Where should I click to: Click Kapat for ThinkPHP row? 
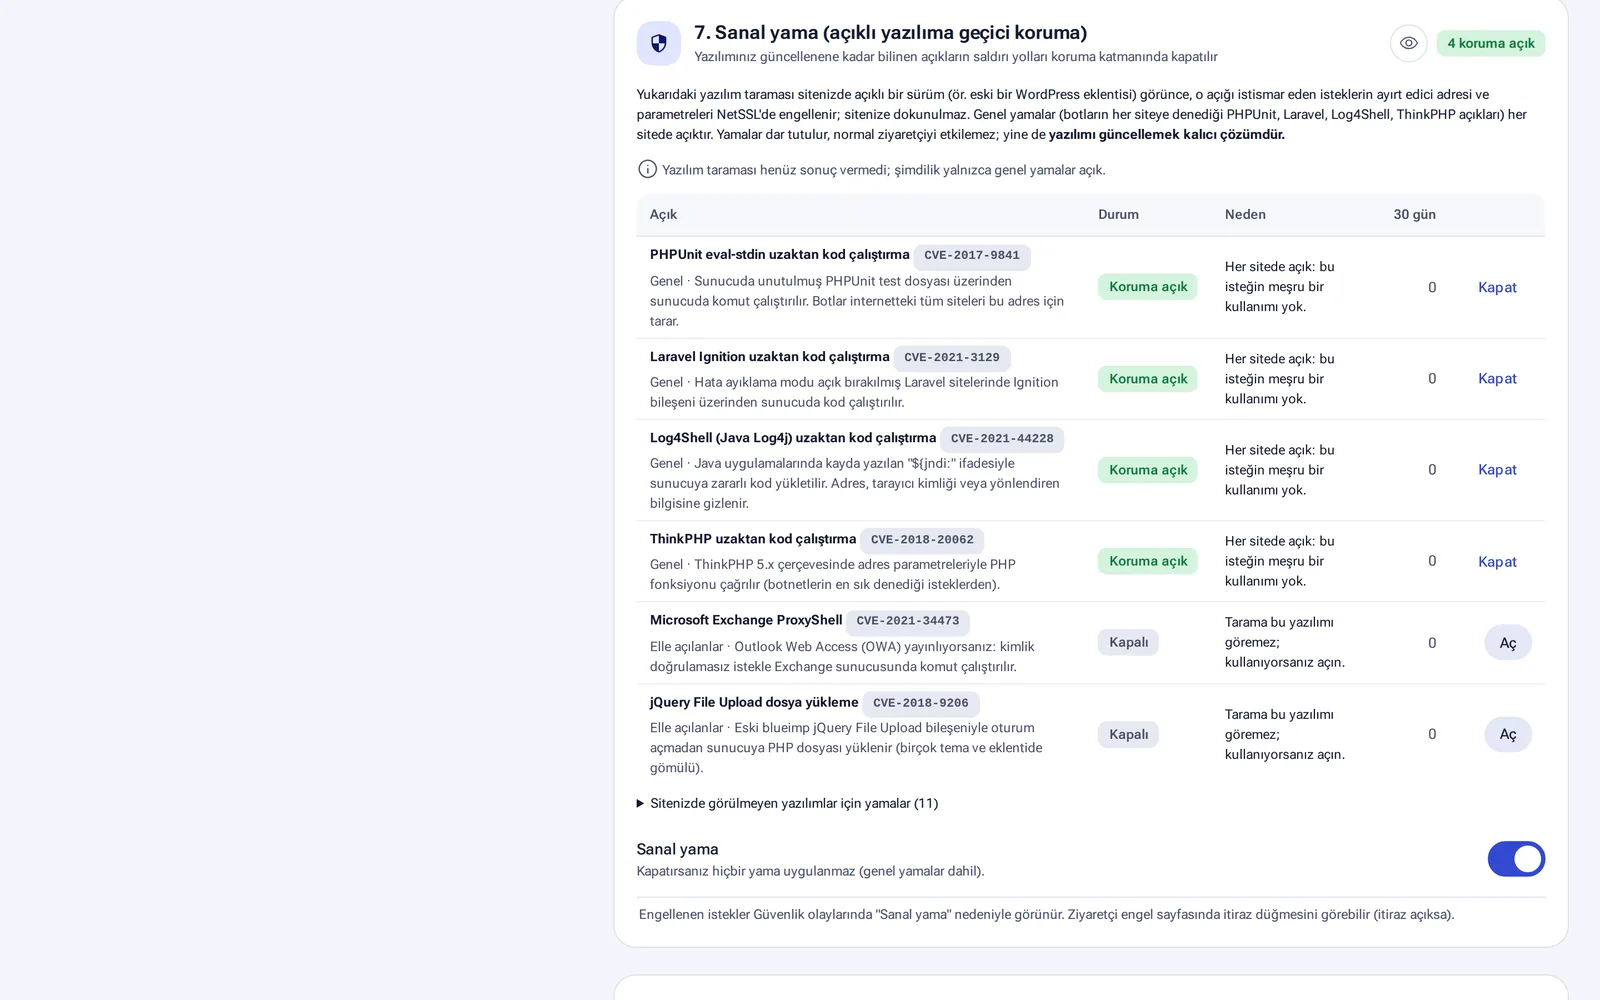pos(1497,561)
